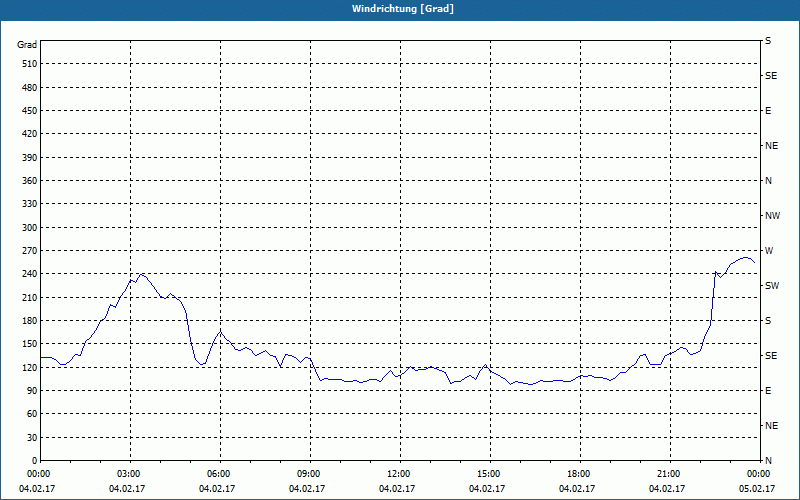Click the 120 degree axis label
The image size is (800, 500).
[30, 367]
